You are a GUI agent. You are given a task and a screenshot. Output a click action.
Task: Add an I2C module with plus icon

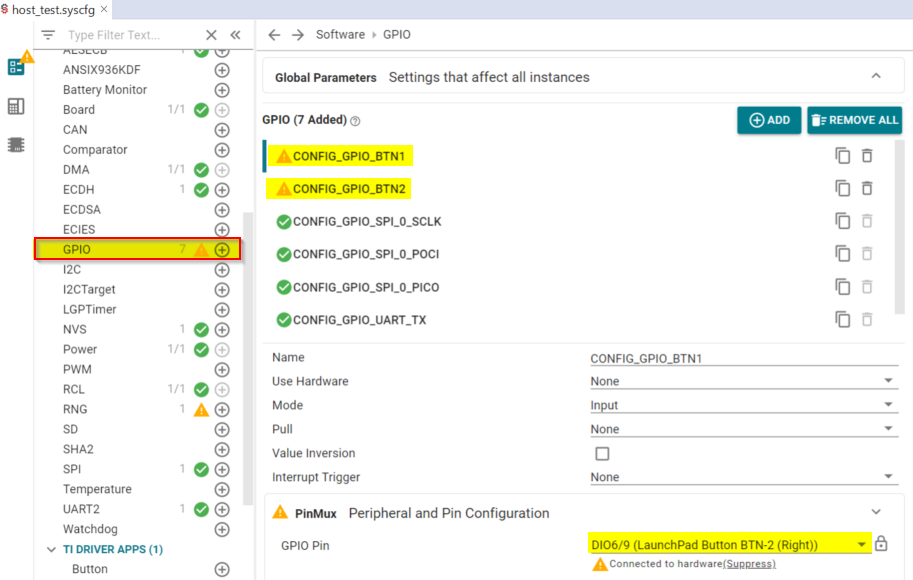coord(222,270)
